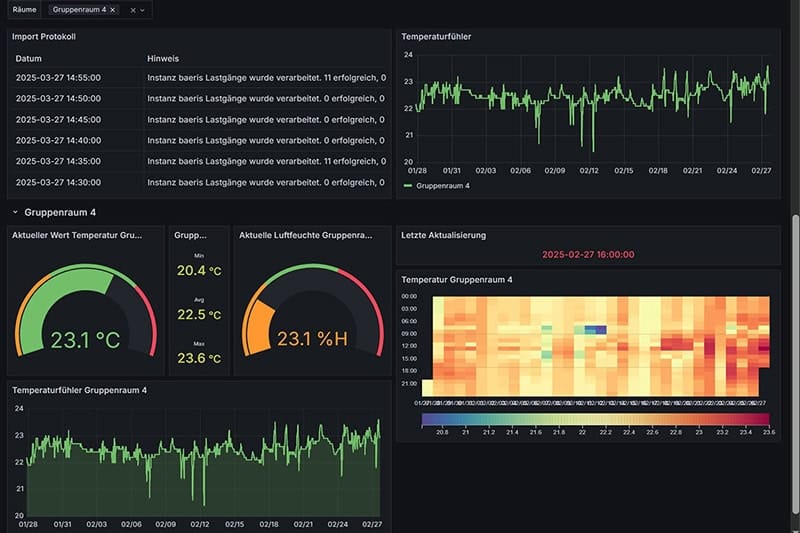Image resolution: width=800 pixels, height=533 pixels.
Task: Sort by the Hinweis column header
Action: coord(163,59)
